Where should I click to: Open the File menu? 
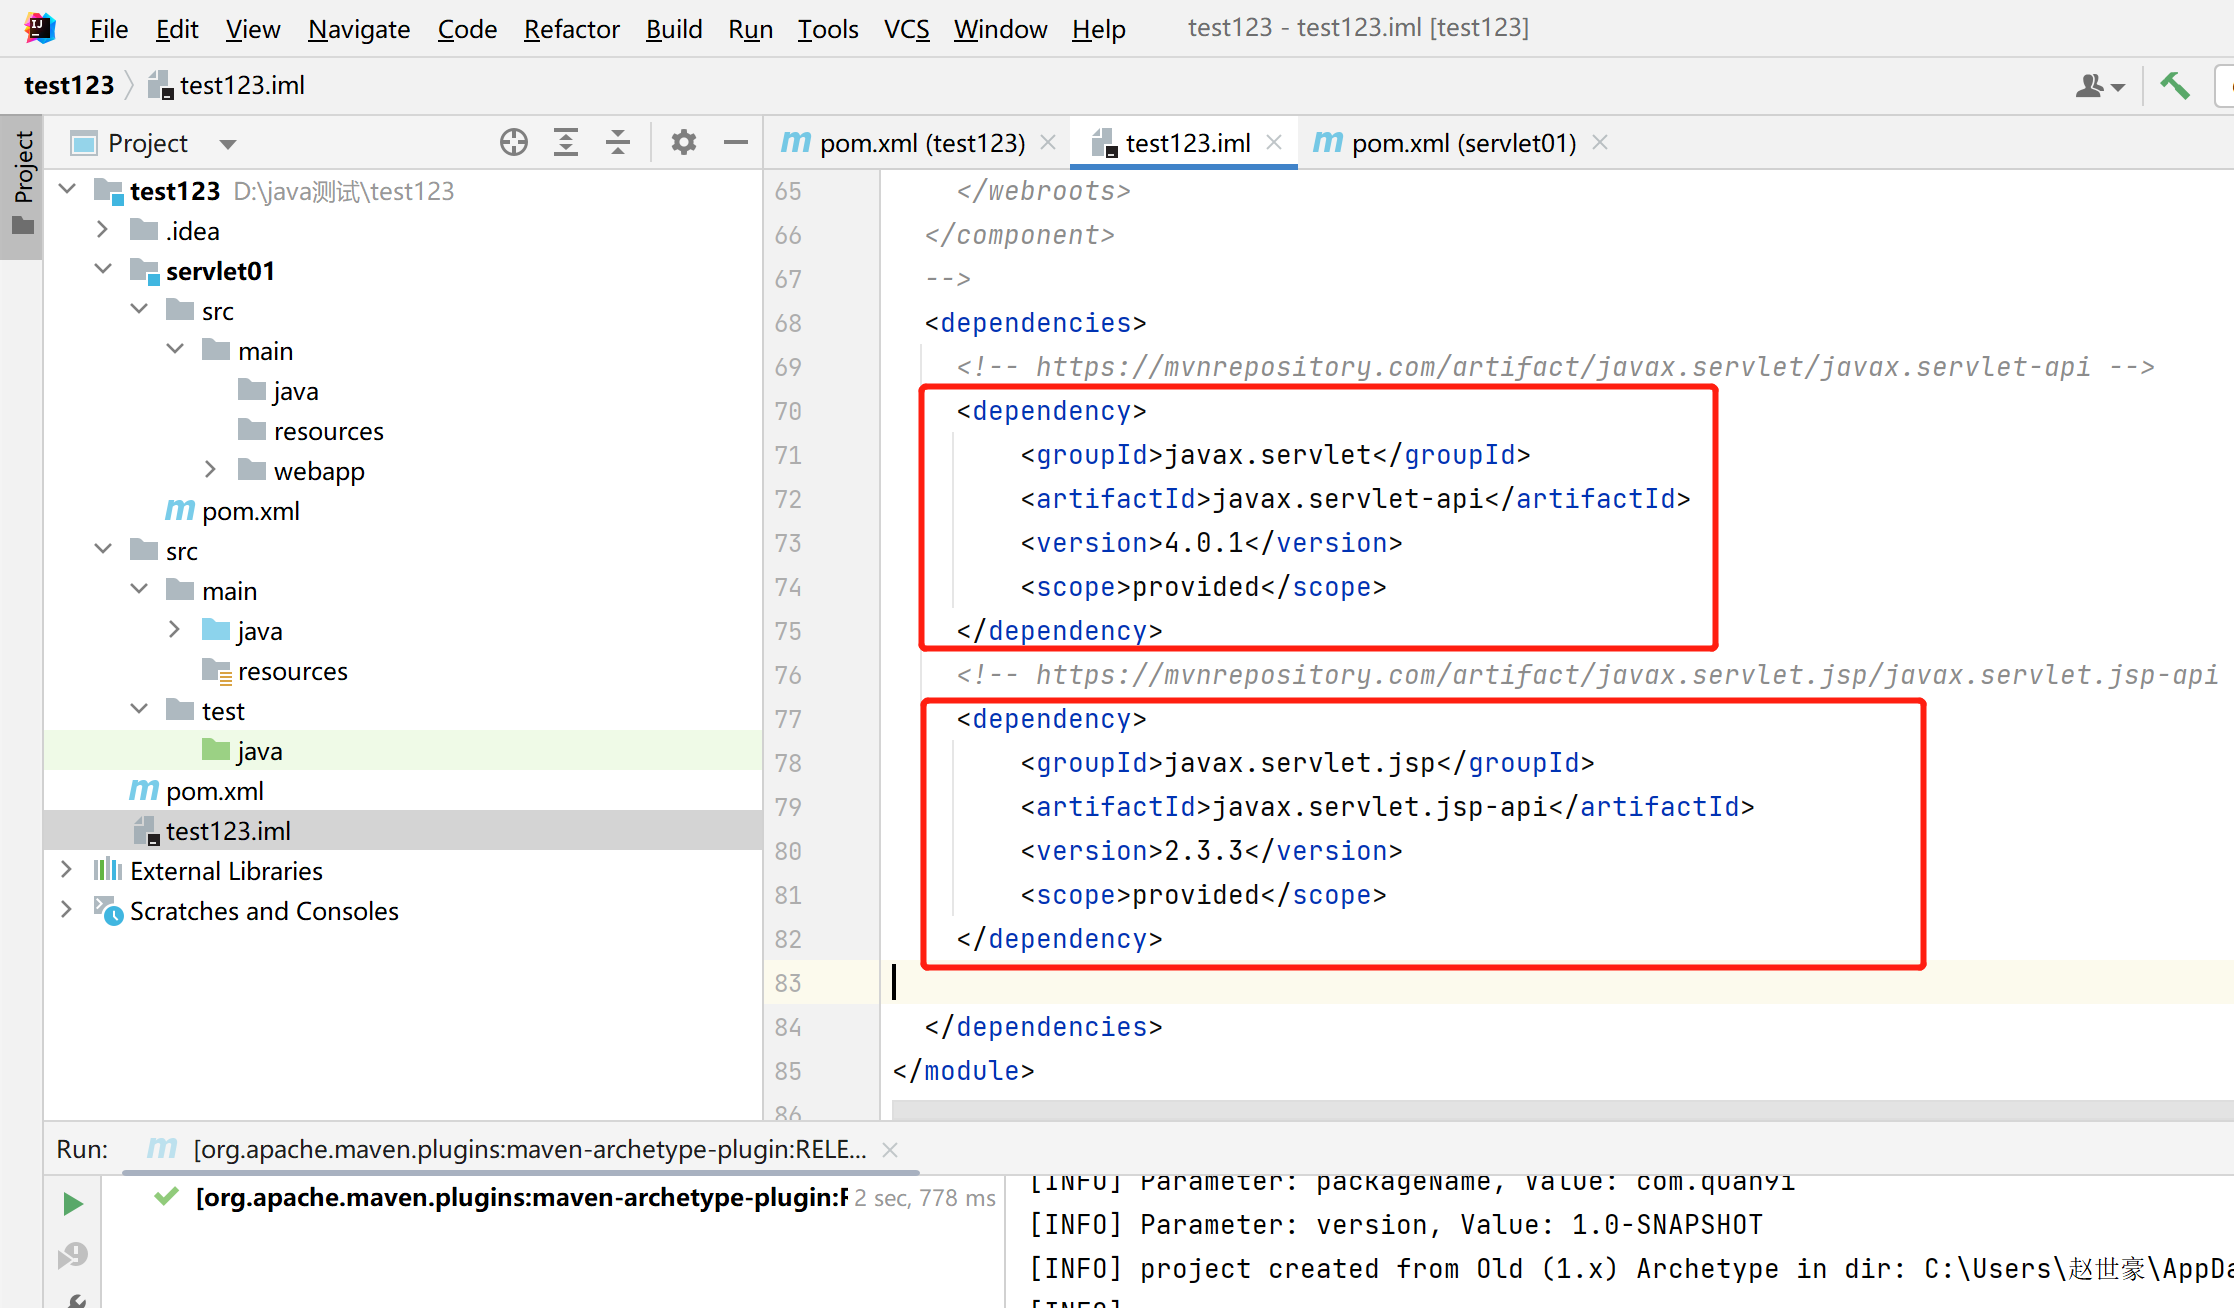coord(108,29)
